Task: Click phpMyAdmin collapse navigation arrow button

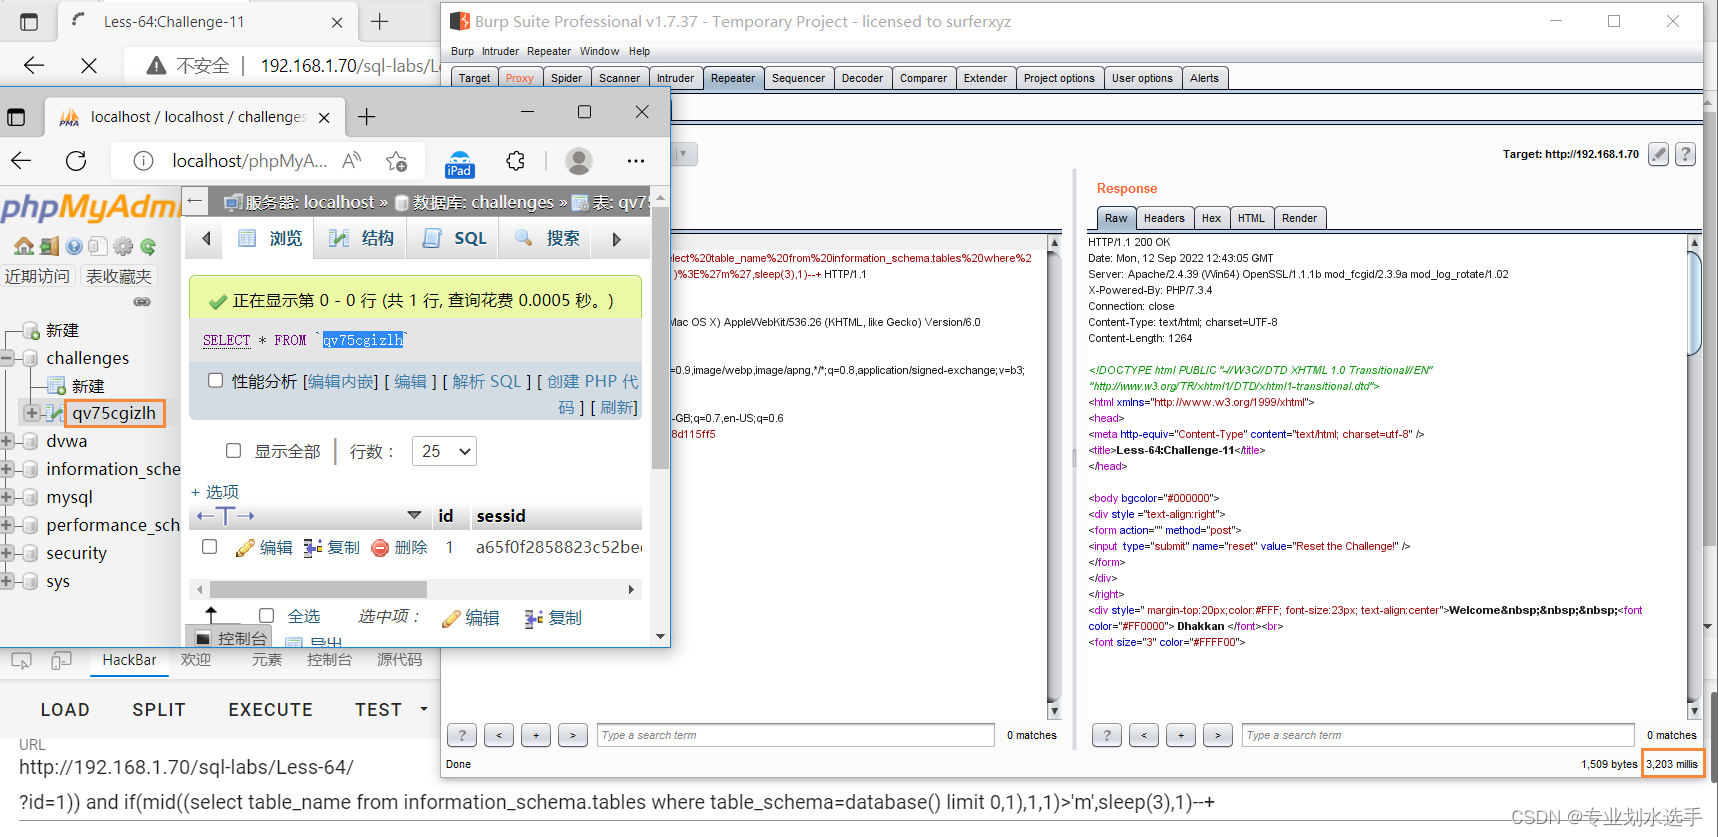Action: [x=195, y=201]
